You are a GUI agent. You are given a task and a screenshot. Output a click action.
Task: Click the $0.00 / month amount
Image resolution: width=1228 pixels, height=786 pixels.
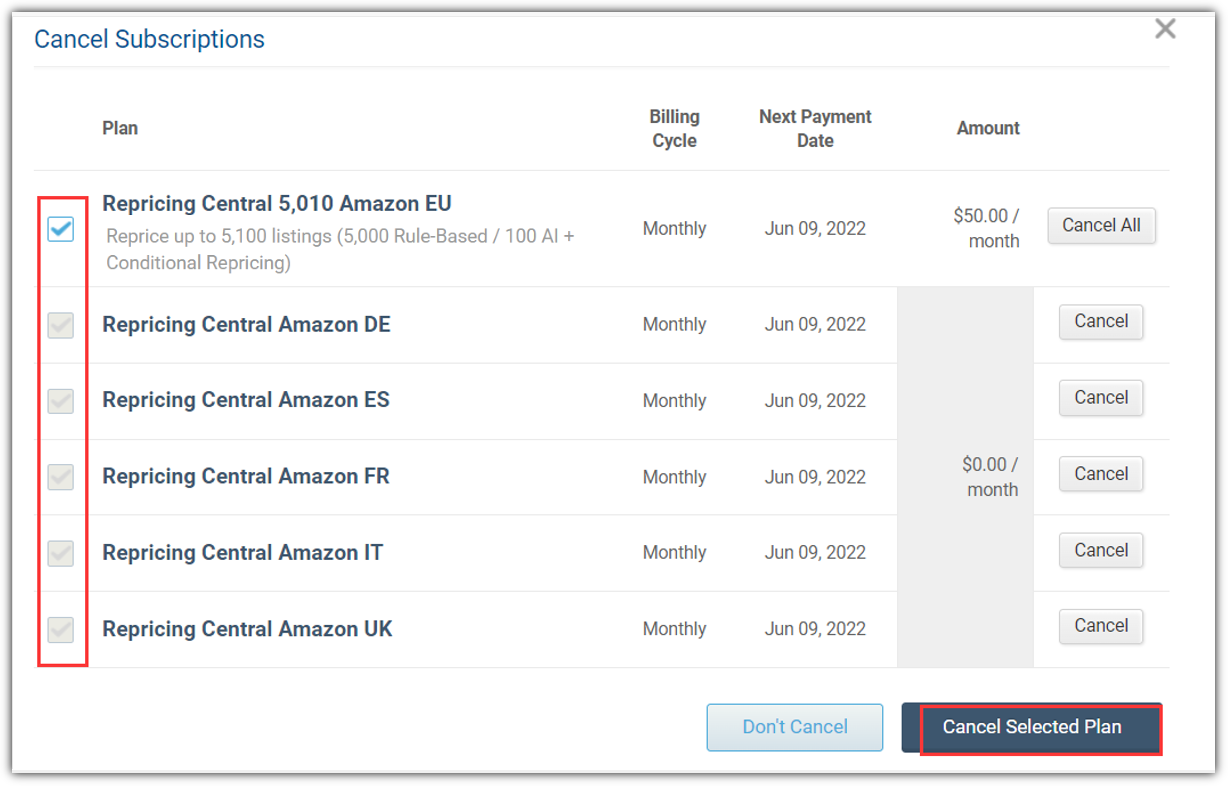(990, 477)
